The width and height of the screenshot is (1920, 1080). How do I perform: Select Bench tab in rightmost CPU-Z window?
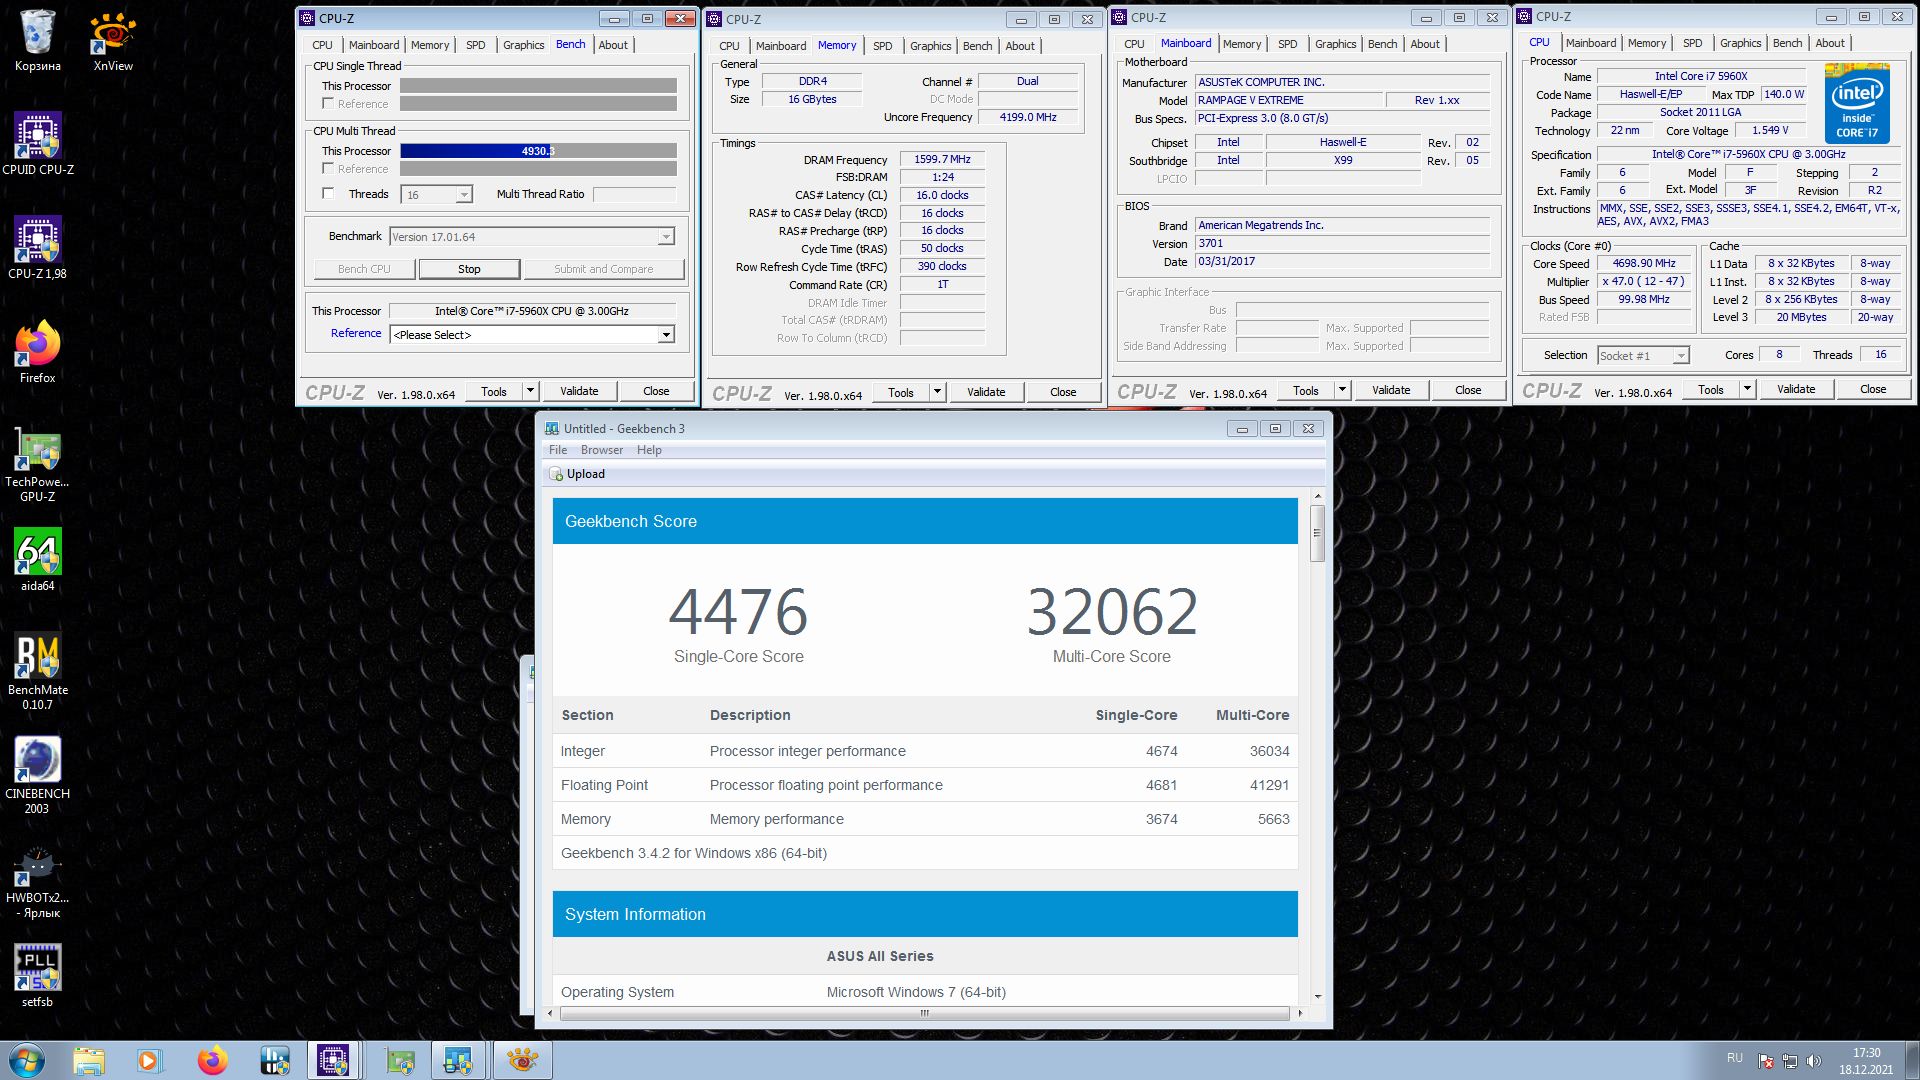[1787, 43]
